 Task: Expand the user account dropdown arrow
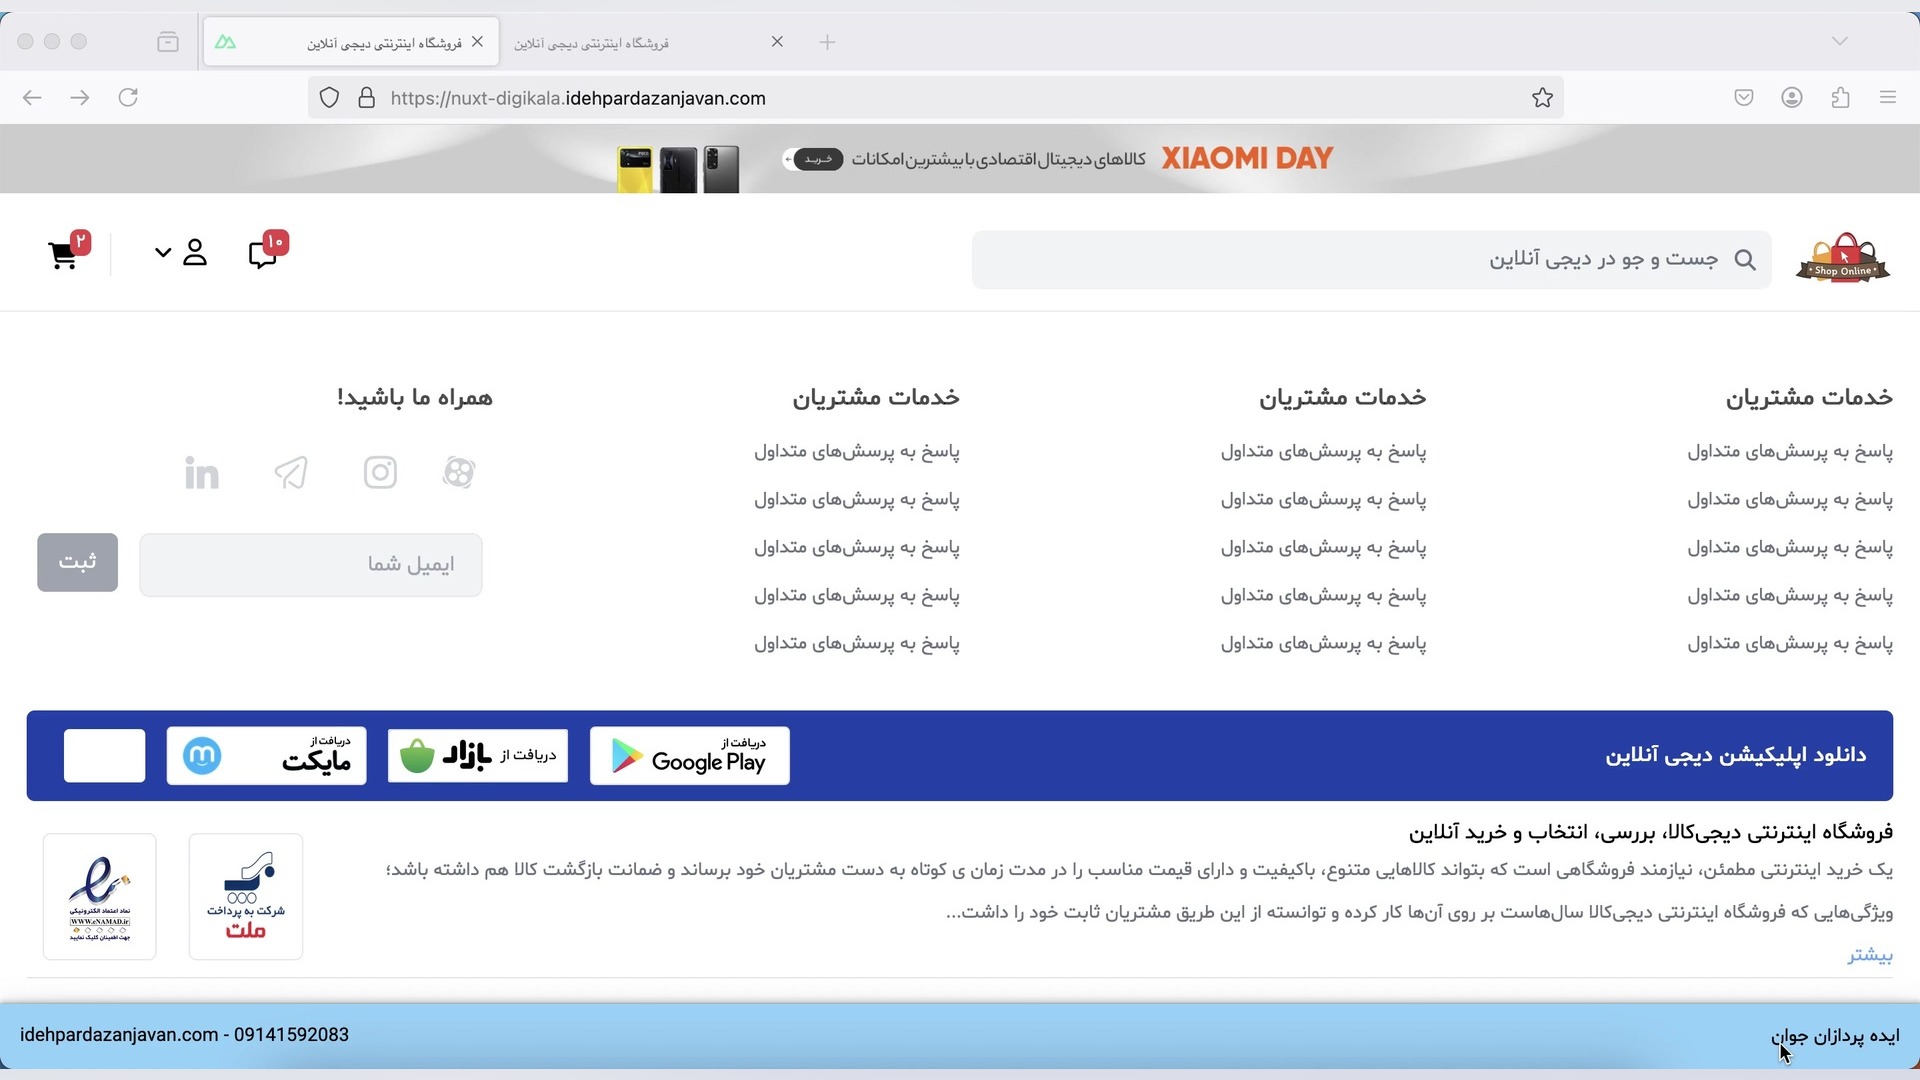pyautogui.click(x=163, y=253)
